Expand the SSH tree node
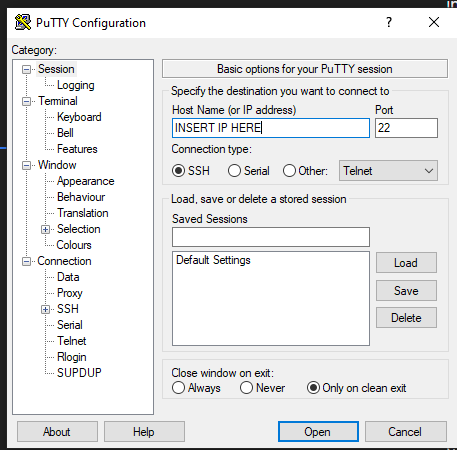The width and height of the screenshot is (457, 450). (45, 309)
